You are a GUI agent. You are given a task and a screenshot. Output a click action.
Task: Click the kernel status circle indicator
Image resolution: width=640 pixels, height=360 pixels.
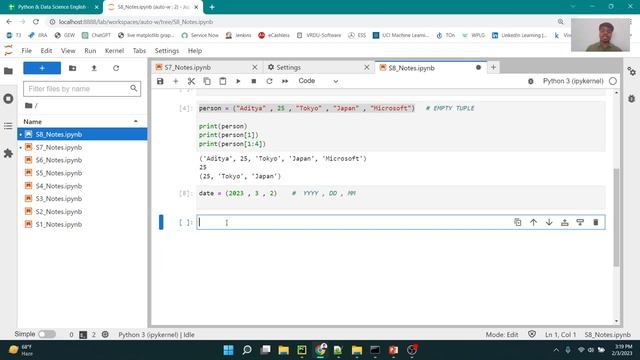click(613, 81)
